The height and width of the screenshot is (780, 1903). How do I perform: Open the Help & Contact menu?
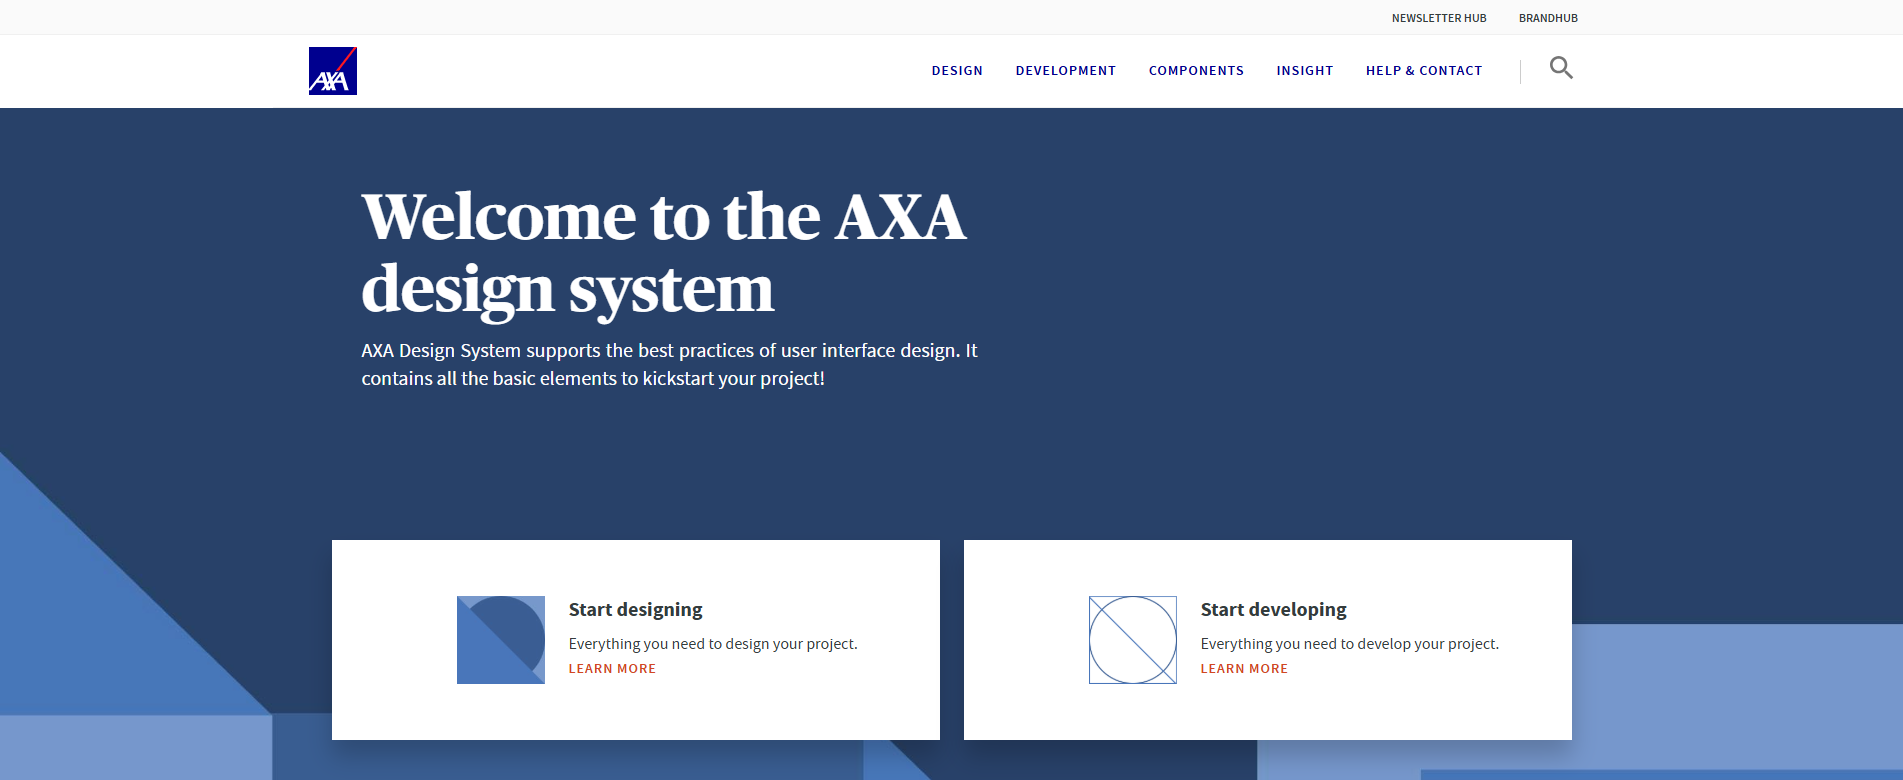click(x=1424, y=71)
